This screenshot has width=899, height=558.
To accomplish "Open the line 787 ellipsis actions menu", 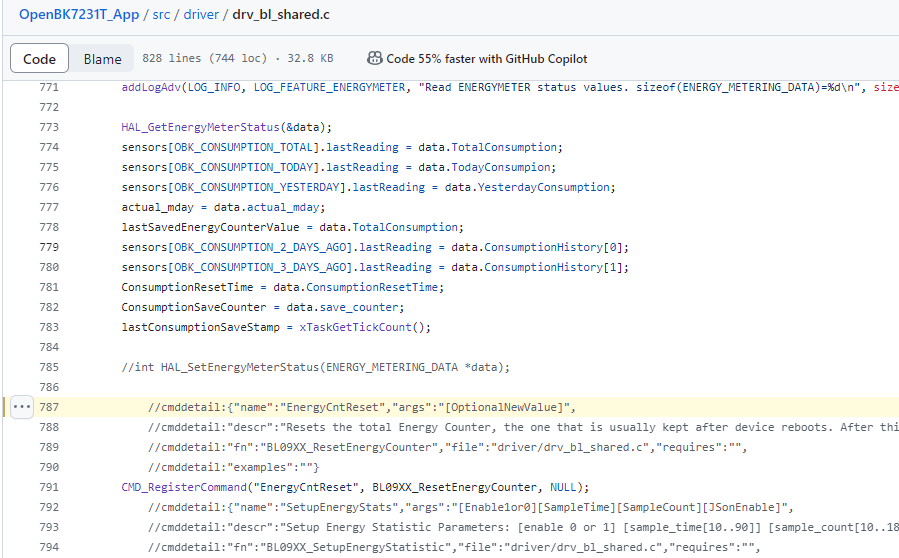I will [x=22, y=407].
